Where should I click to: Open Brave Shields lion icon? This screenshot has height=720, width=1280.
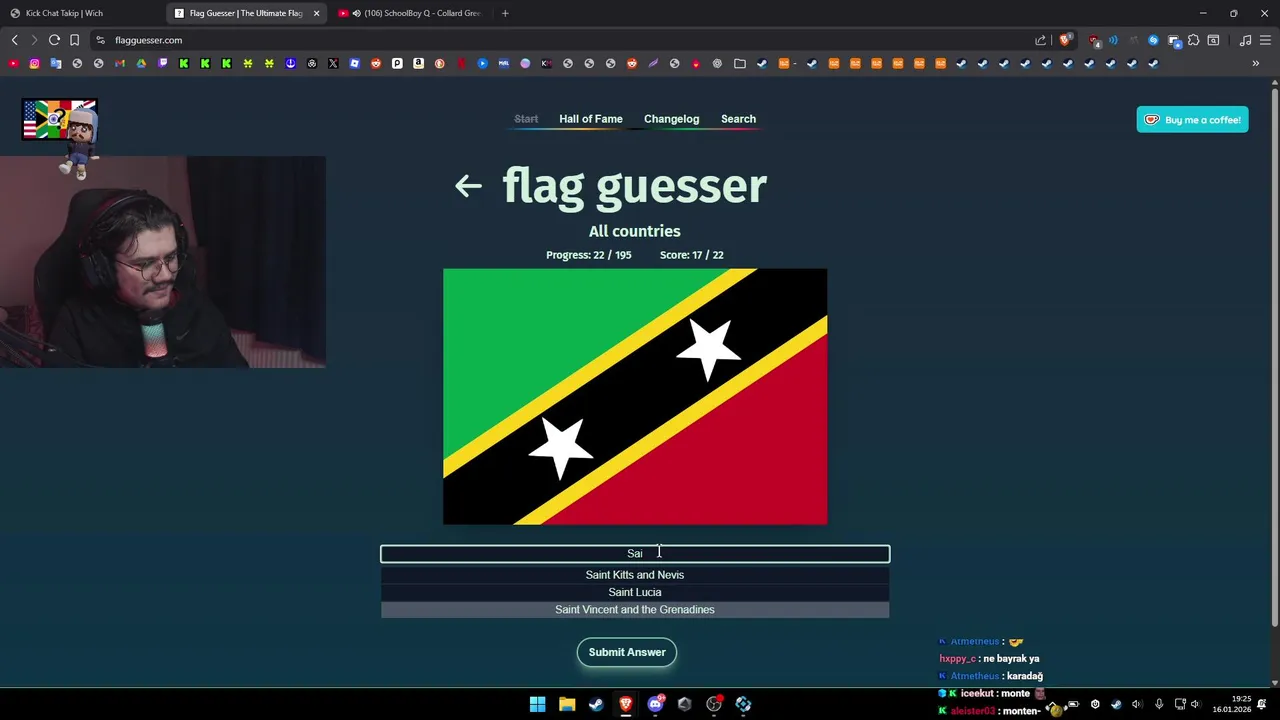tap(1065, 40)
